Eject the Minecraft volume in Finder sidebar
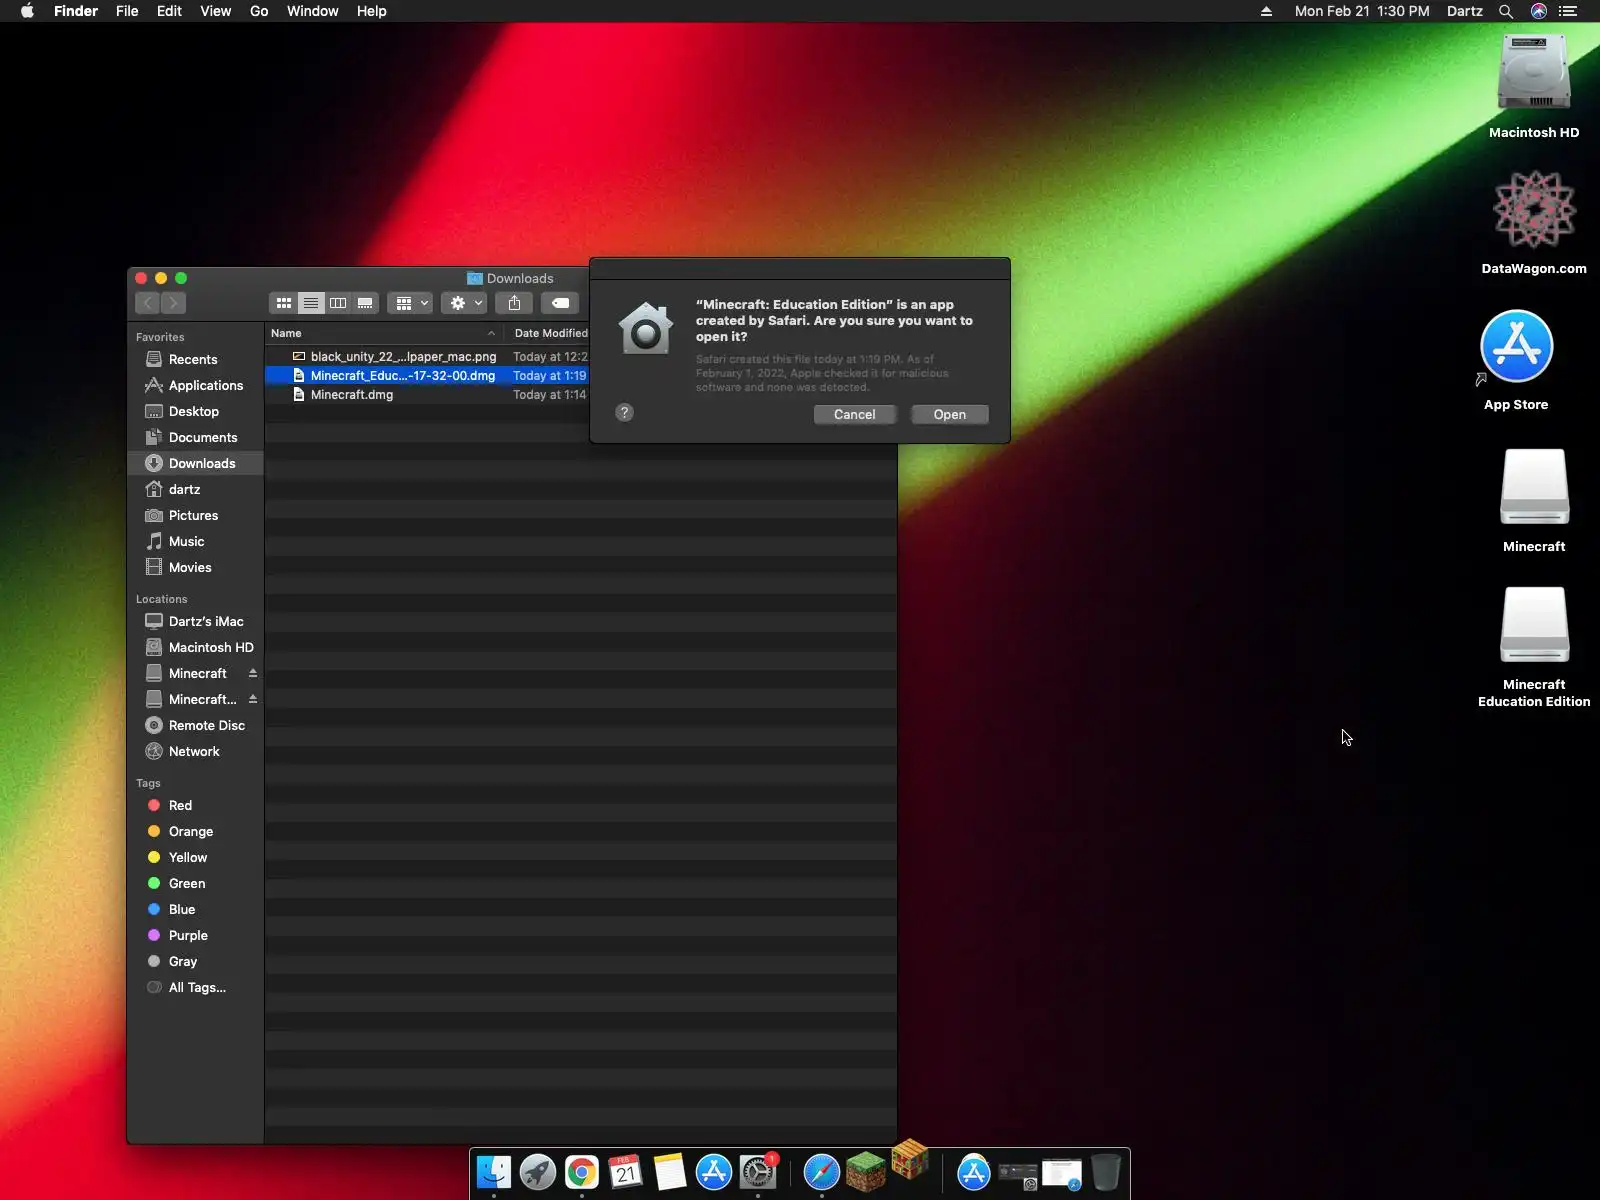This screenshot has height=1200, width=1600. point(253,673)
